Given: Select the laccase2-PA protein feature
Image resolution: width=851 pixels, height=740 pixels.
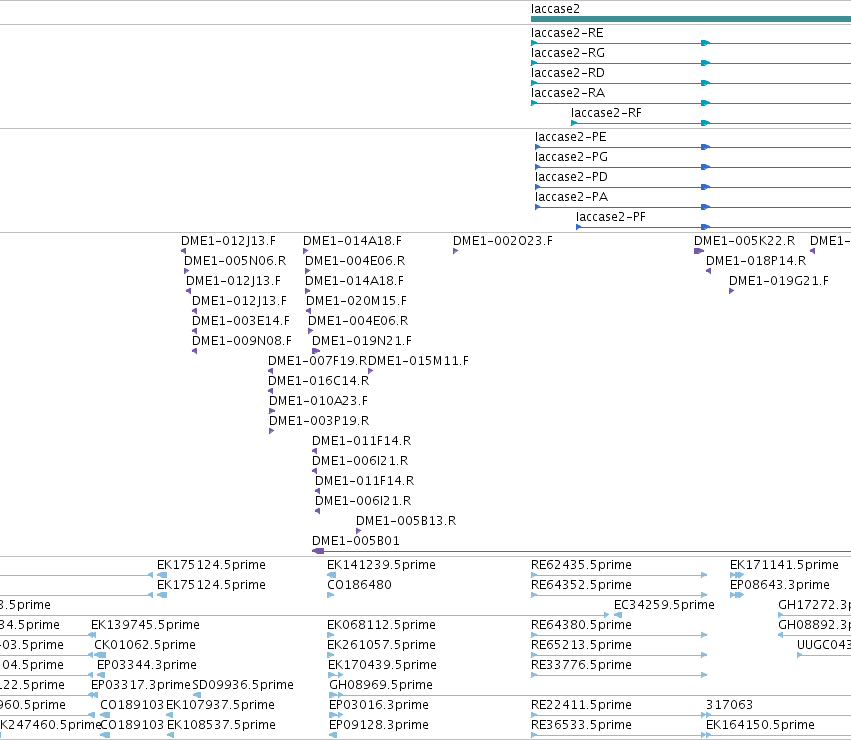Looking at the screenshot, I should coord(693,207).
